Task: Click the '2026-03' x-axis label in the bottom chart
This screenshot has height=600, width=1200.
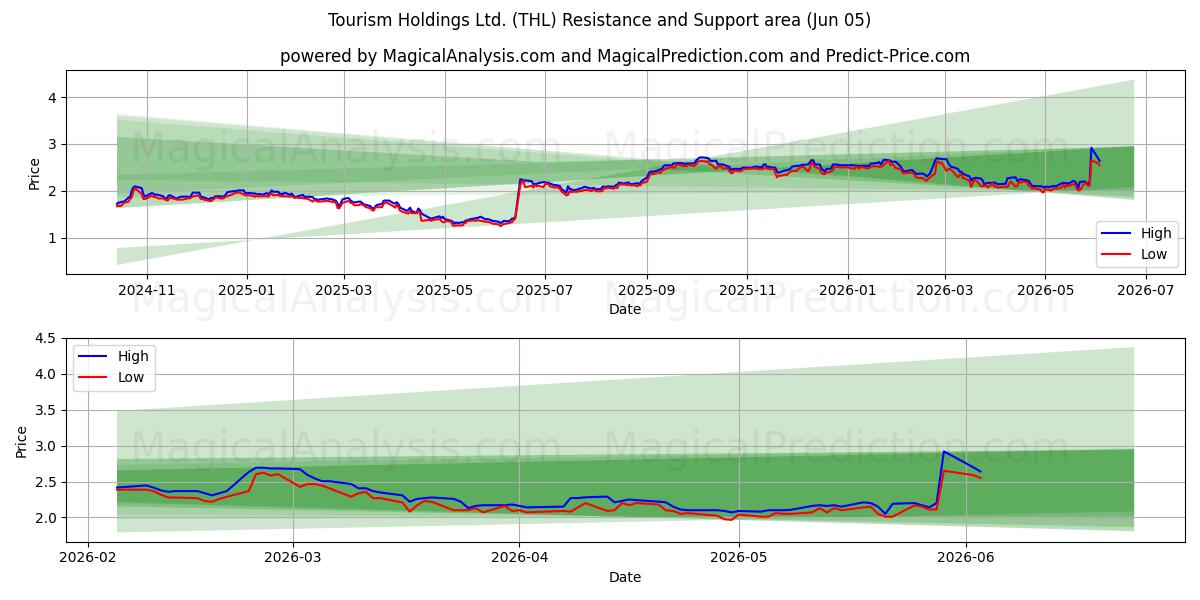Action: point(293,557)
